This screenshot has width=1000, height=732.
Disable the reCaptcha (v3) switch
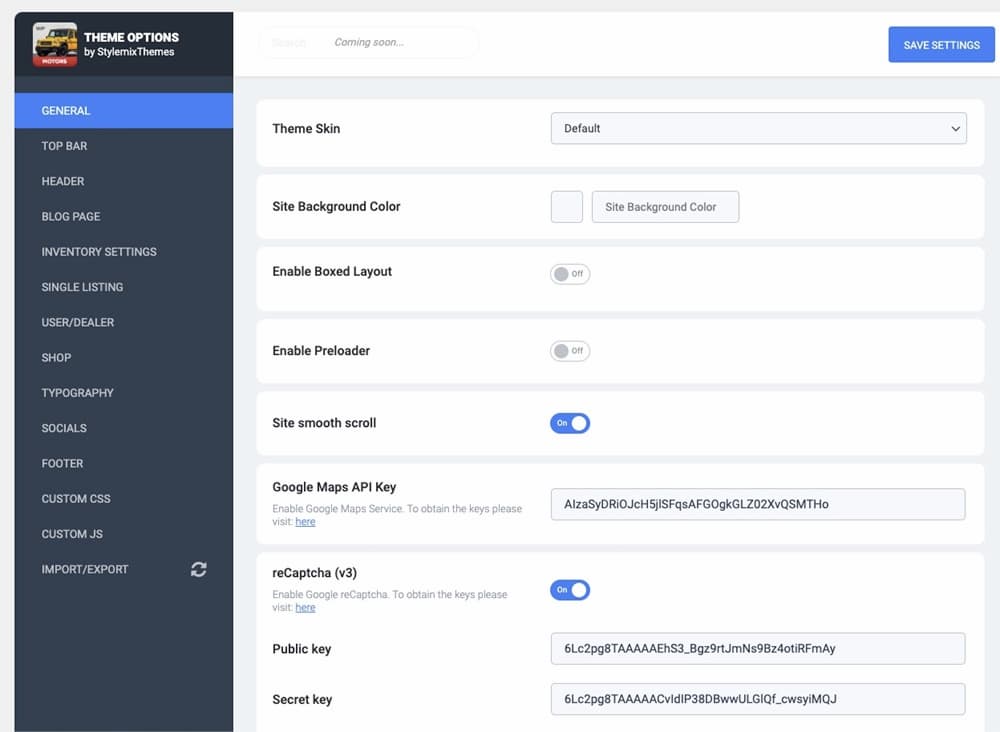[x=570, y=590]
